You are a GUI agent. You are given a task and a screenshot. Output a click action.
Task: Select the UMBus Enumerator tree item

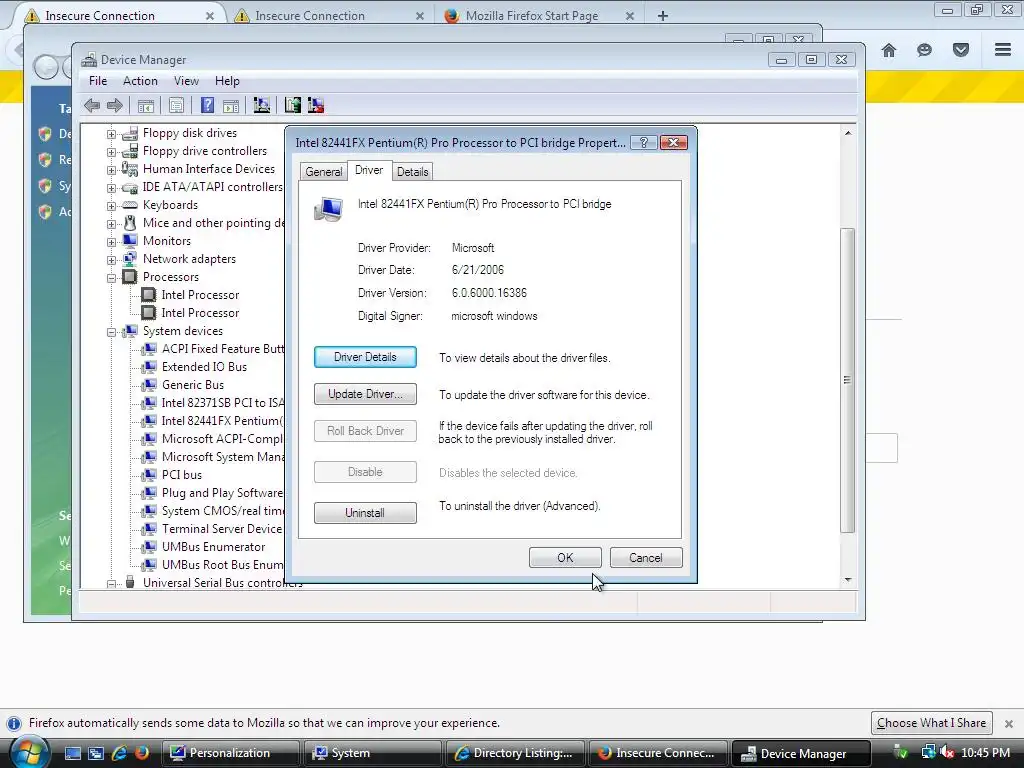(x=214, y=547)
